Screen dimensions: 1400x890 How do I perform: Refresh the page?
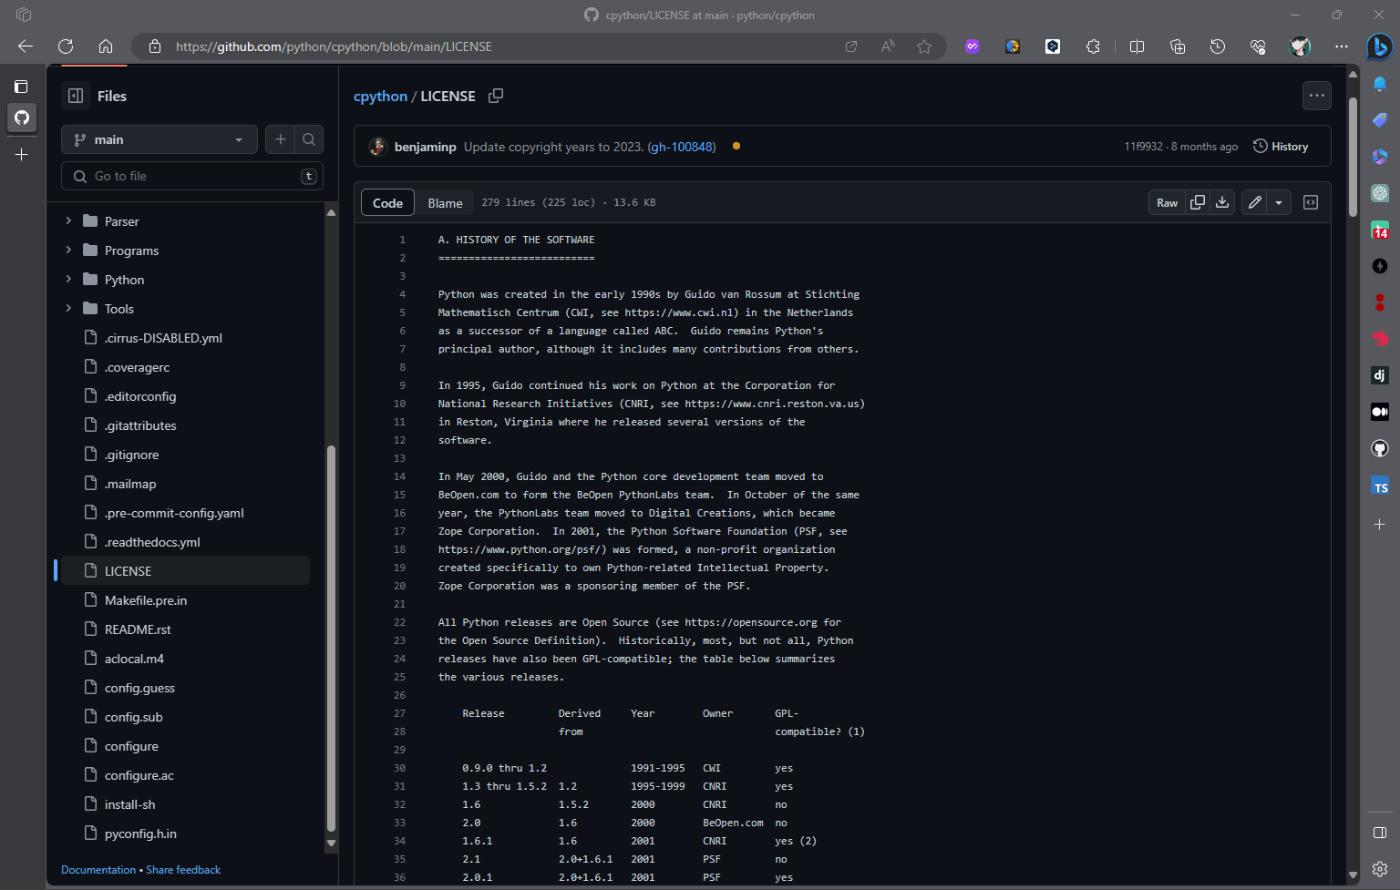point(65,46)
